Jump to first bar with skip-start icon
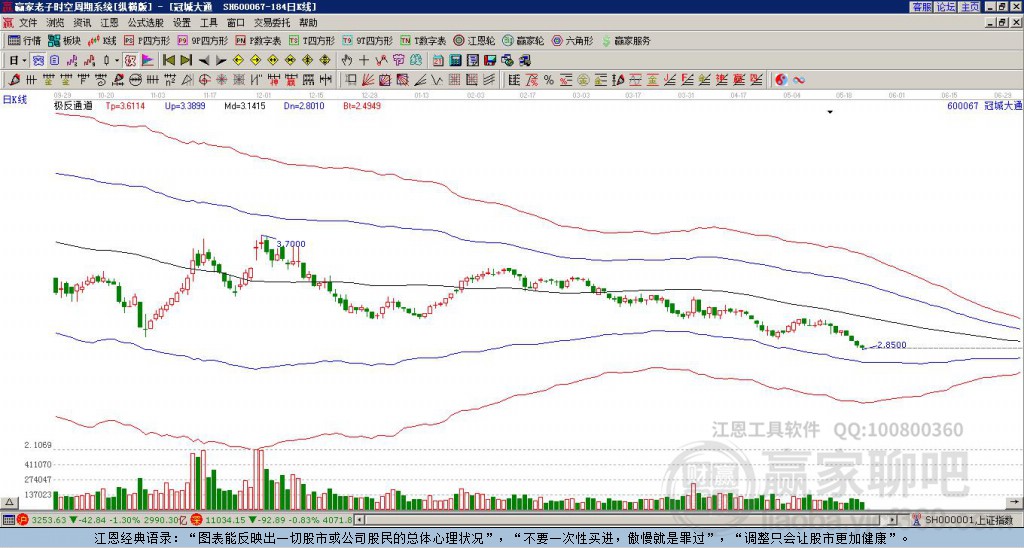Screen dimensions: 1024x548 click(x=169, y=60)
